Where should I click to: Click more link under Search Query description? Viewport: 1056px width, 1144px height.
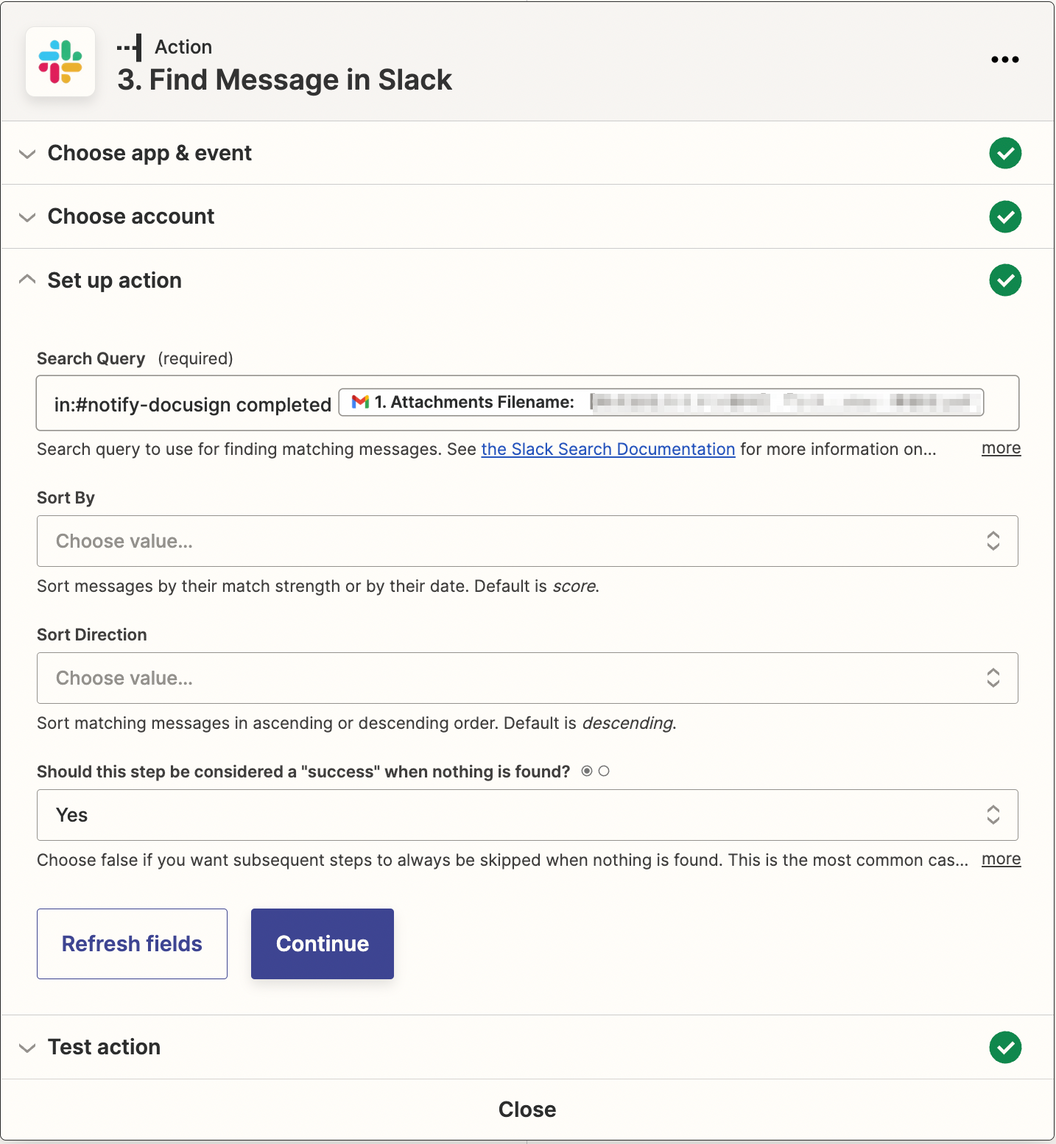tap(1001, 448)
